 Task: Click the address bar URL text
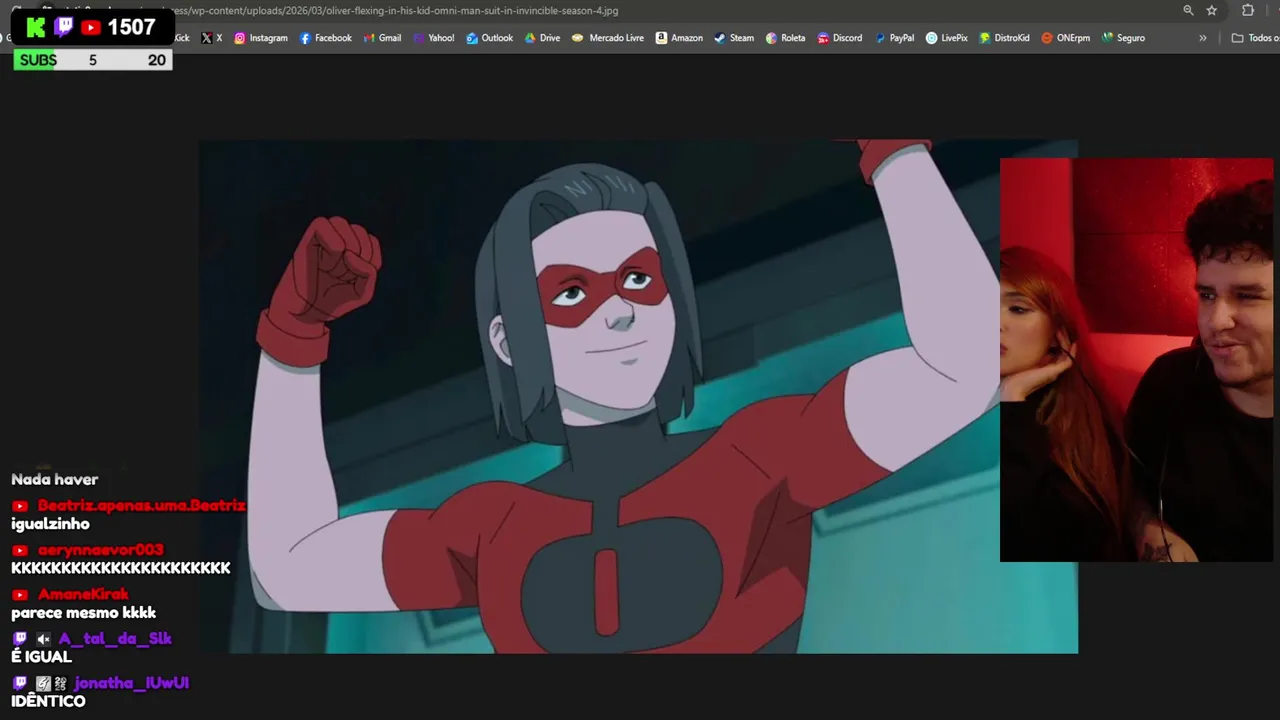tap(396, 11)
